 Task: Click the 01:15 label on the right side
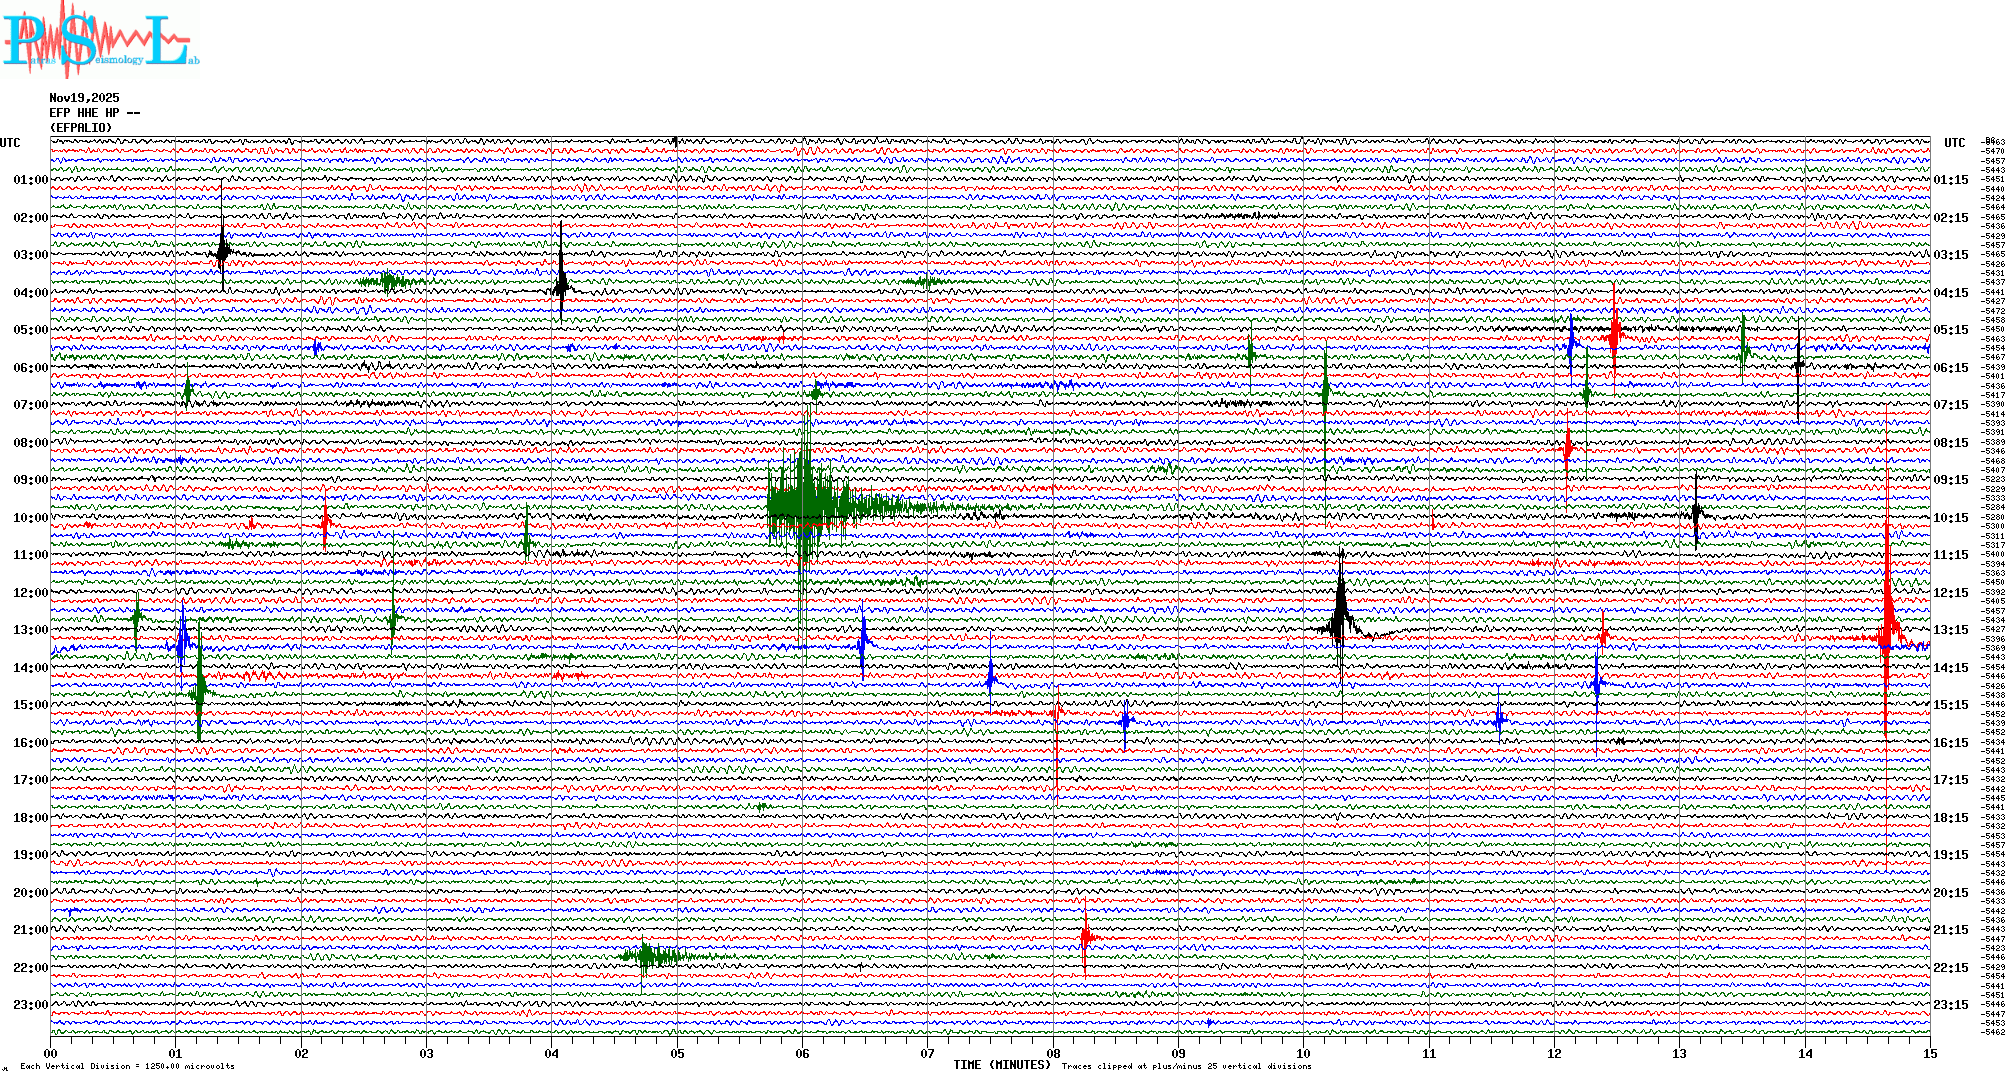[1951, 180]
